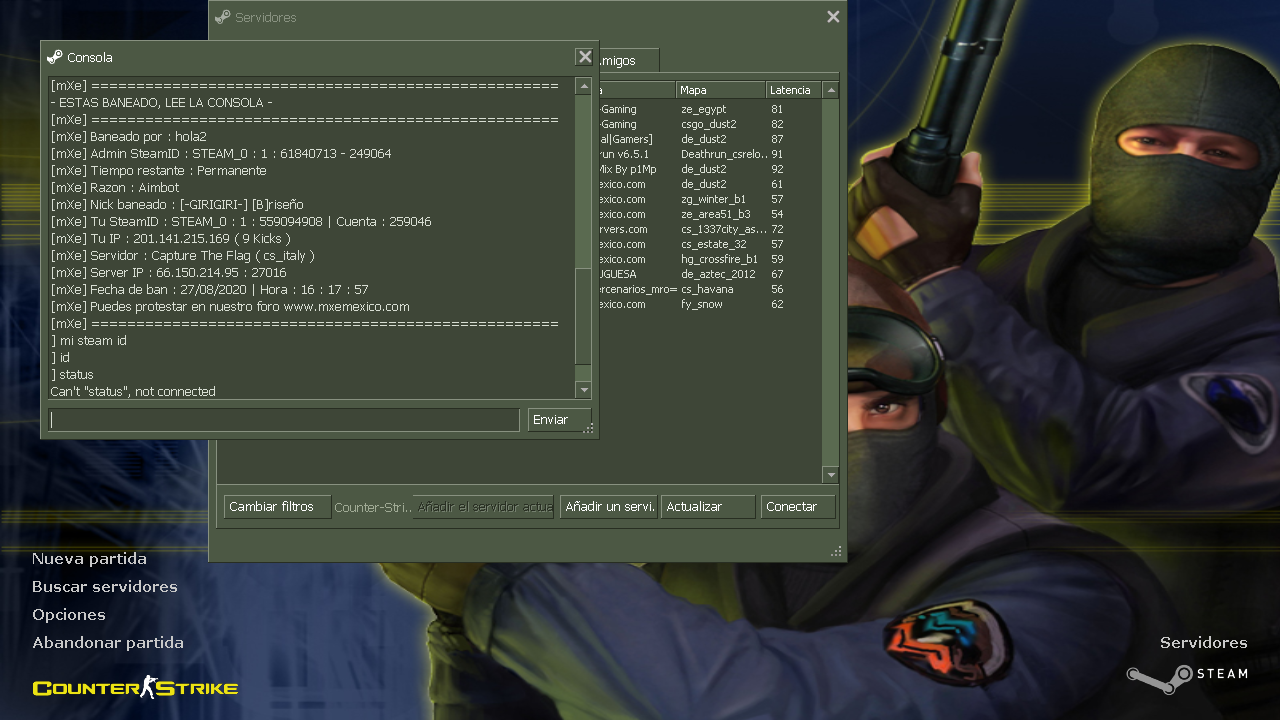Click the Steam icon in Servidores title bar
The image size is (1280, 720).
(x=223, y=17)
